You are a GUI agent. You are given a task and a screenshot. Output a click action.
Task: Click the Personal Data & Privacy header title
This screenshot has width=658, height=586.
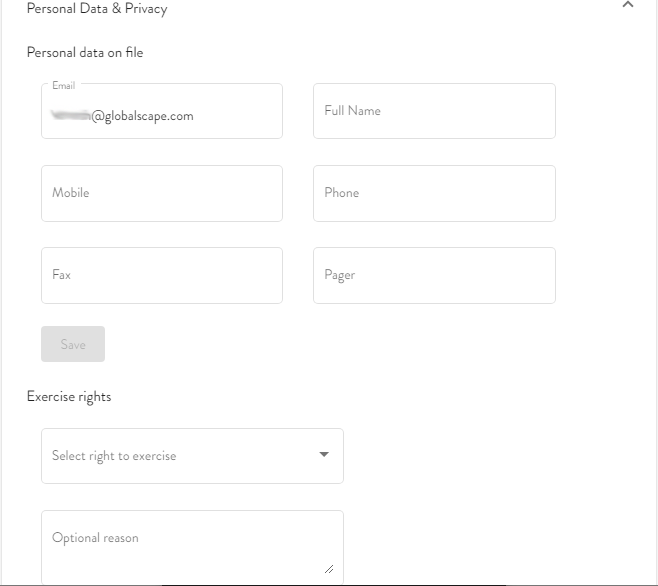pyautogui.click(x=97, y=9)
